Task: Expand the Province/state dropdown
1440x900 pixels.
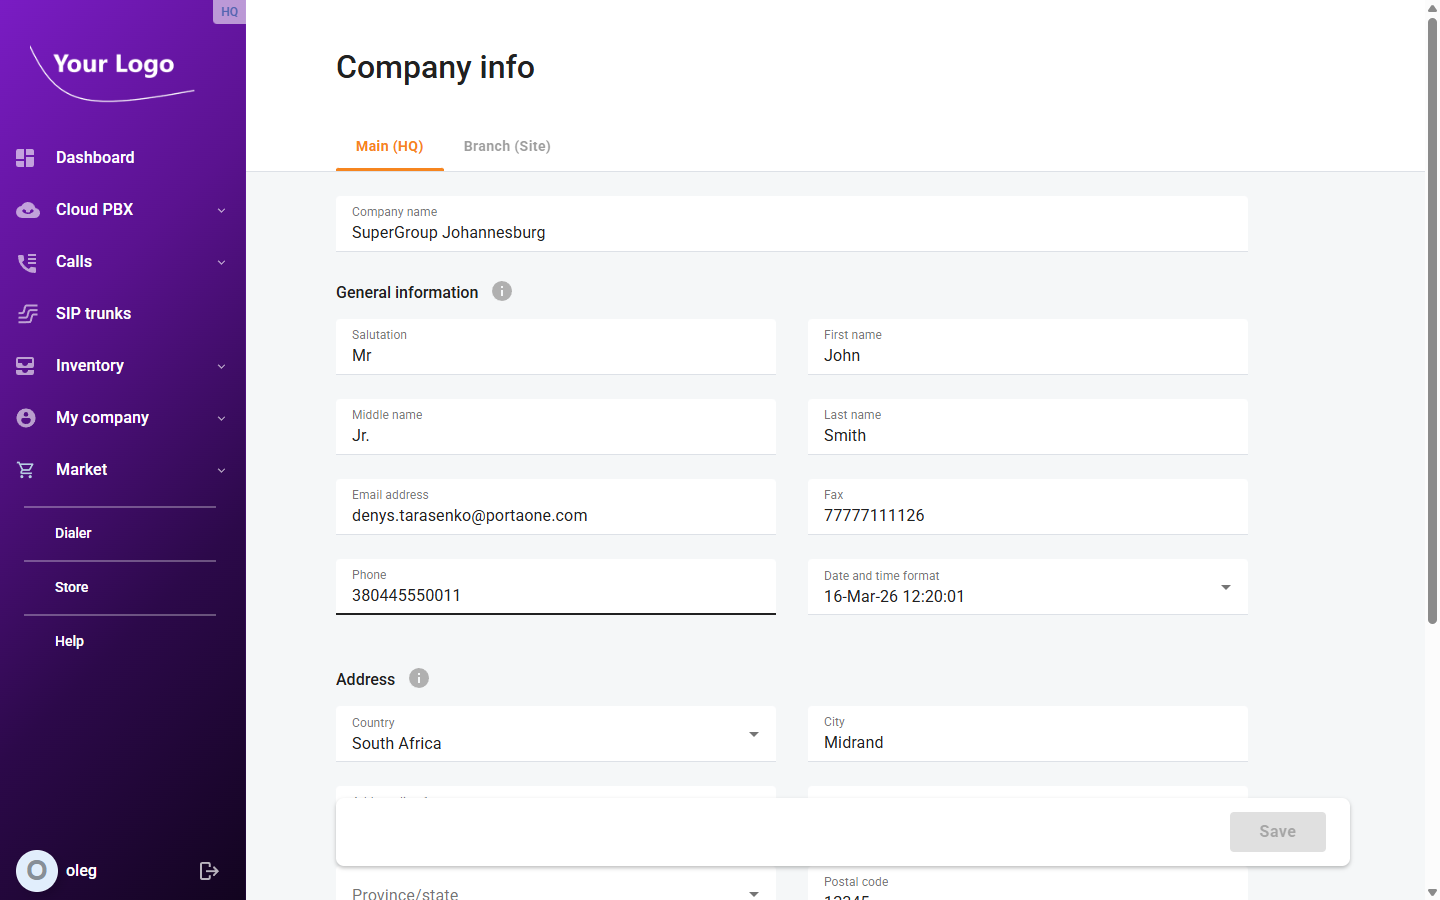Action: 753,893
